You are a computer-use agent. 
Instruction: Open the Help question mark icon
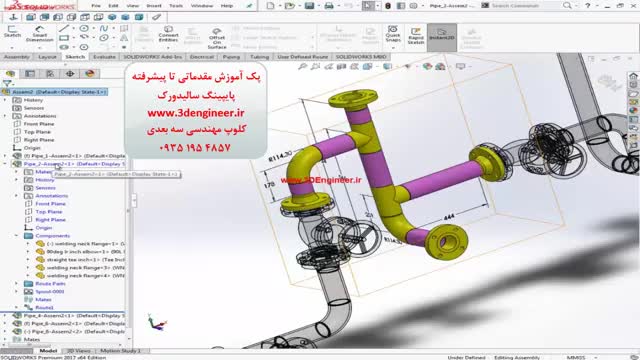click(x=588, y=6)
